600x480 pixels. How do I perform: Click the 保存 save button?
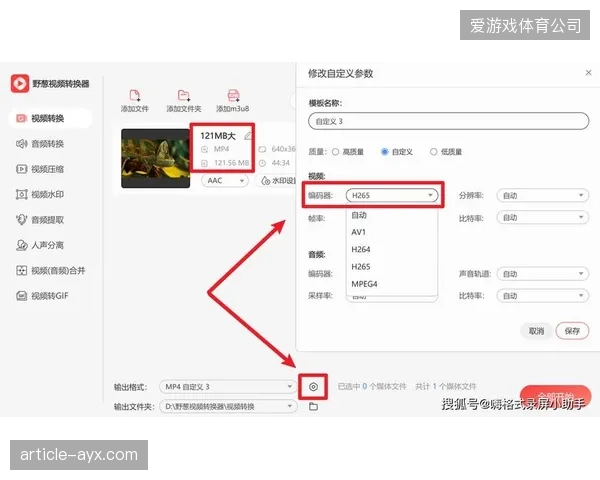click(572, 331)
